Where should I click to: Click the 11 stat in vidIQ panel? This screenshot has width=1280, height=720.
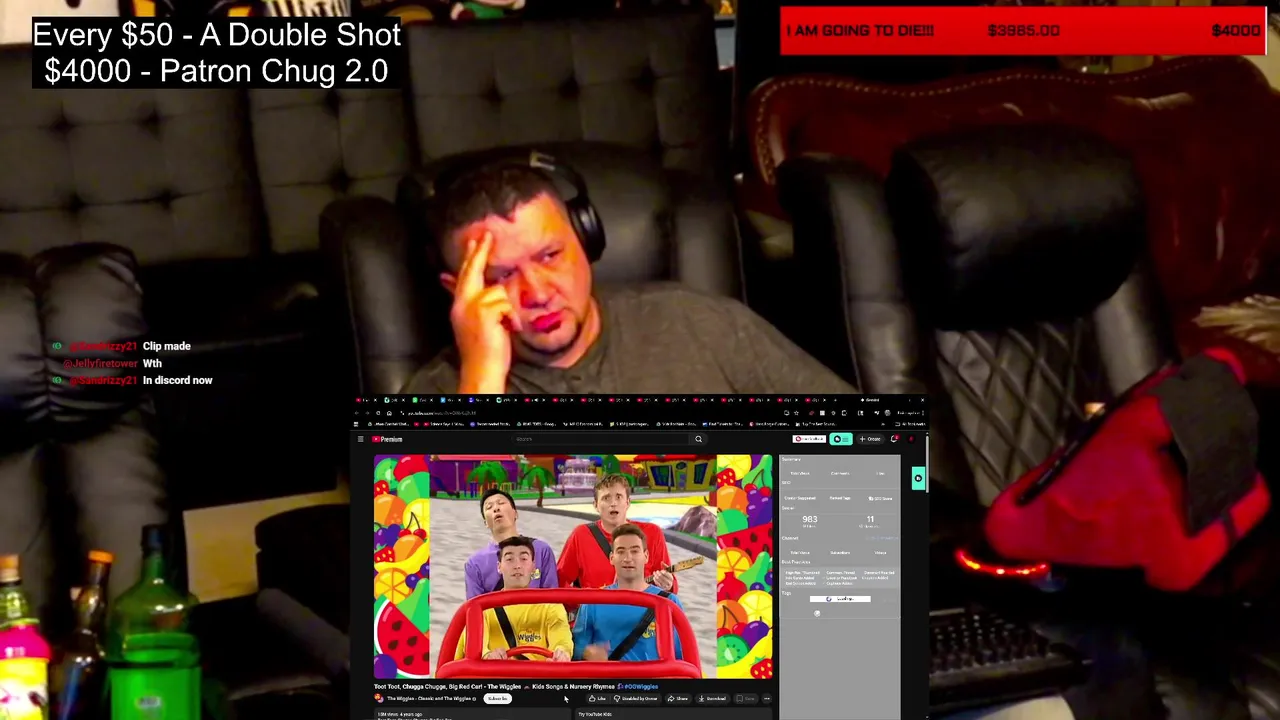(870, 520)
